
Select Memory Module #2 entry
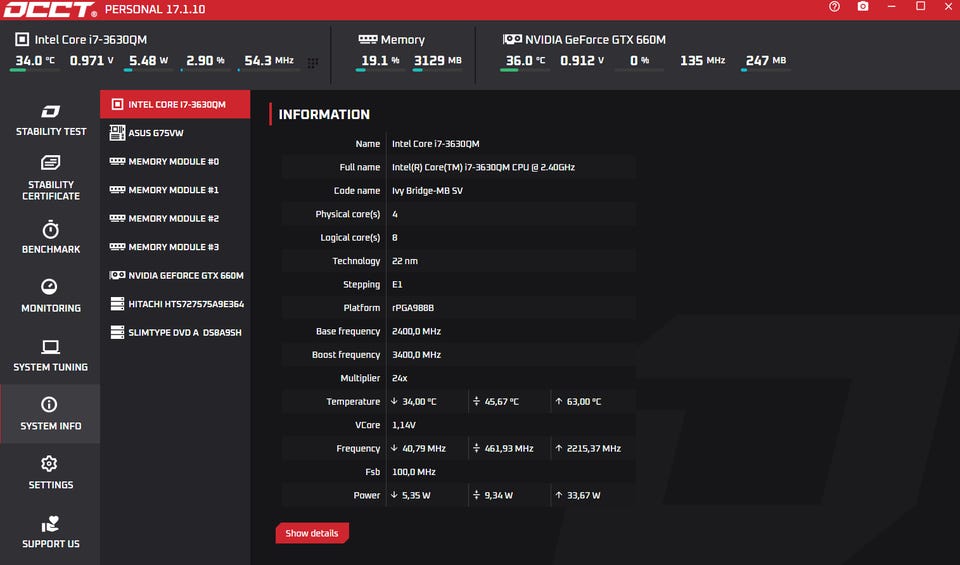tap(175, 219)
